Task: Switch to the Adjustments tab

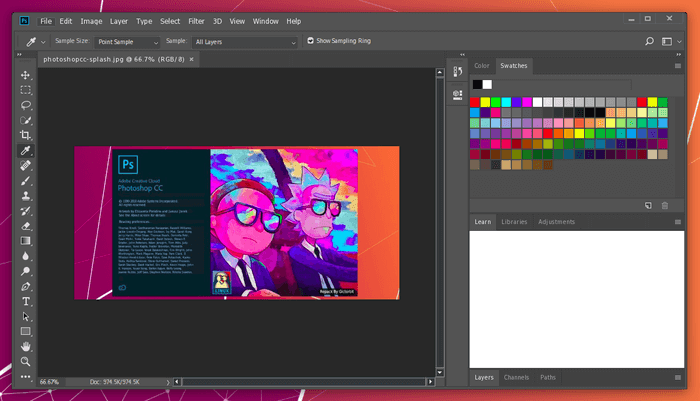Action: pyautogui.click(x=556, y=222)
